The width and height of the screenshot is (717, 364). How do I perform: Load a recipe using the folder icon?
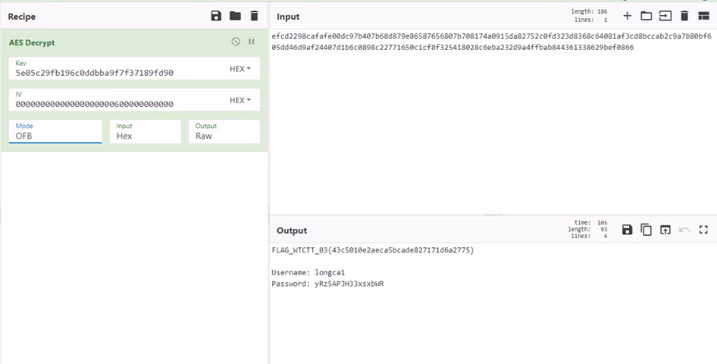point(235,16)
